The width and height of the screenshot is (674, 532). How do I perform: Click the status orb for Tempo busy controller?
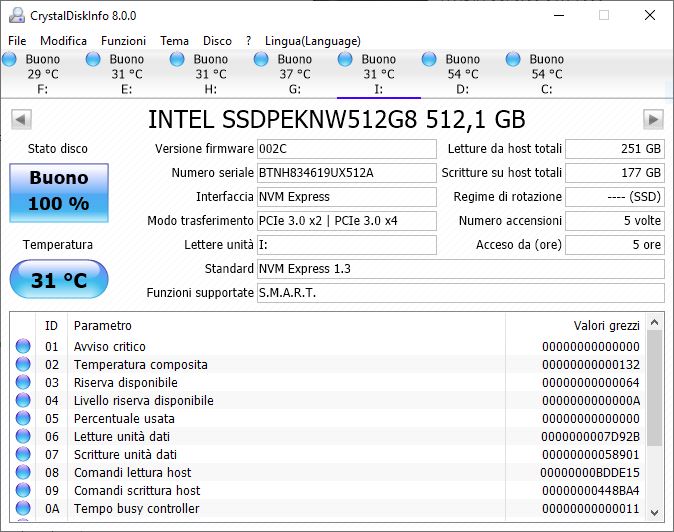tap(23, 508)
